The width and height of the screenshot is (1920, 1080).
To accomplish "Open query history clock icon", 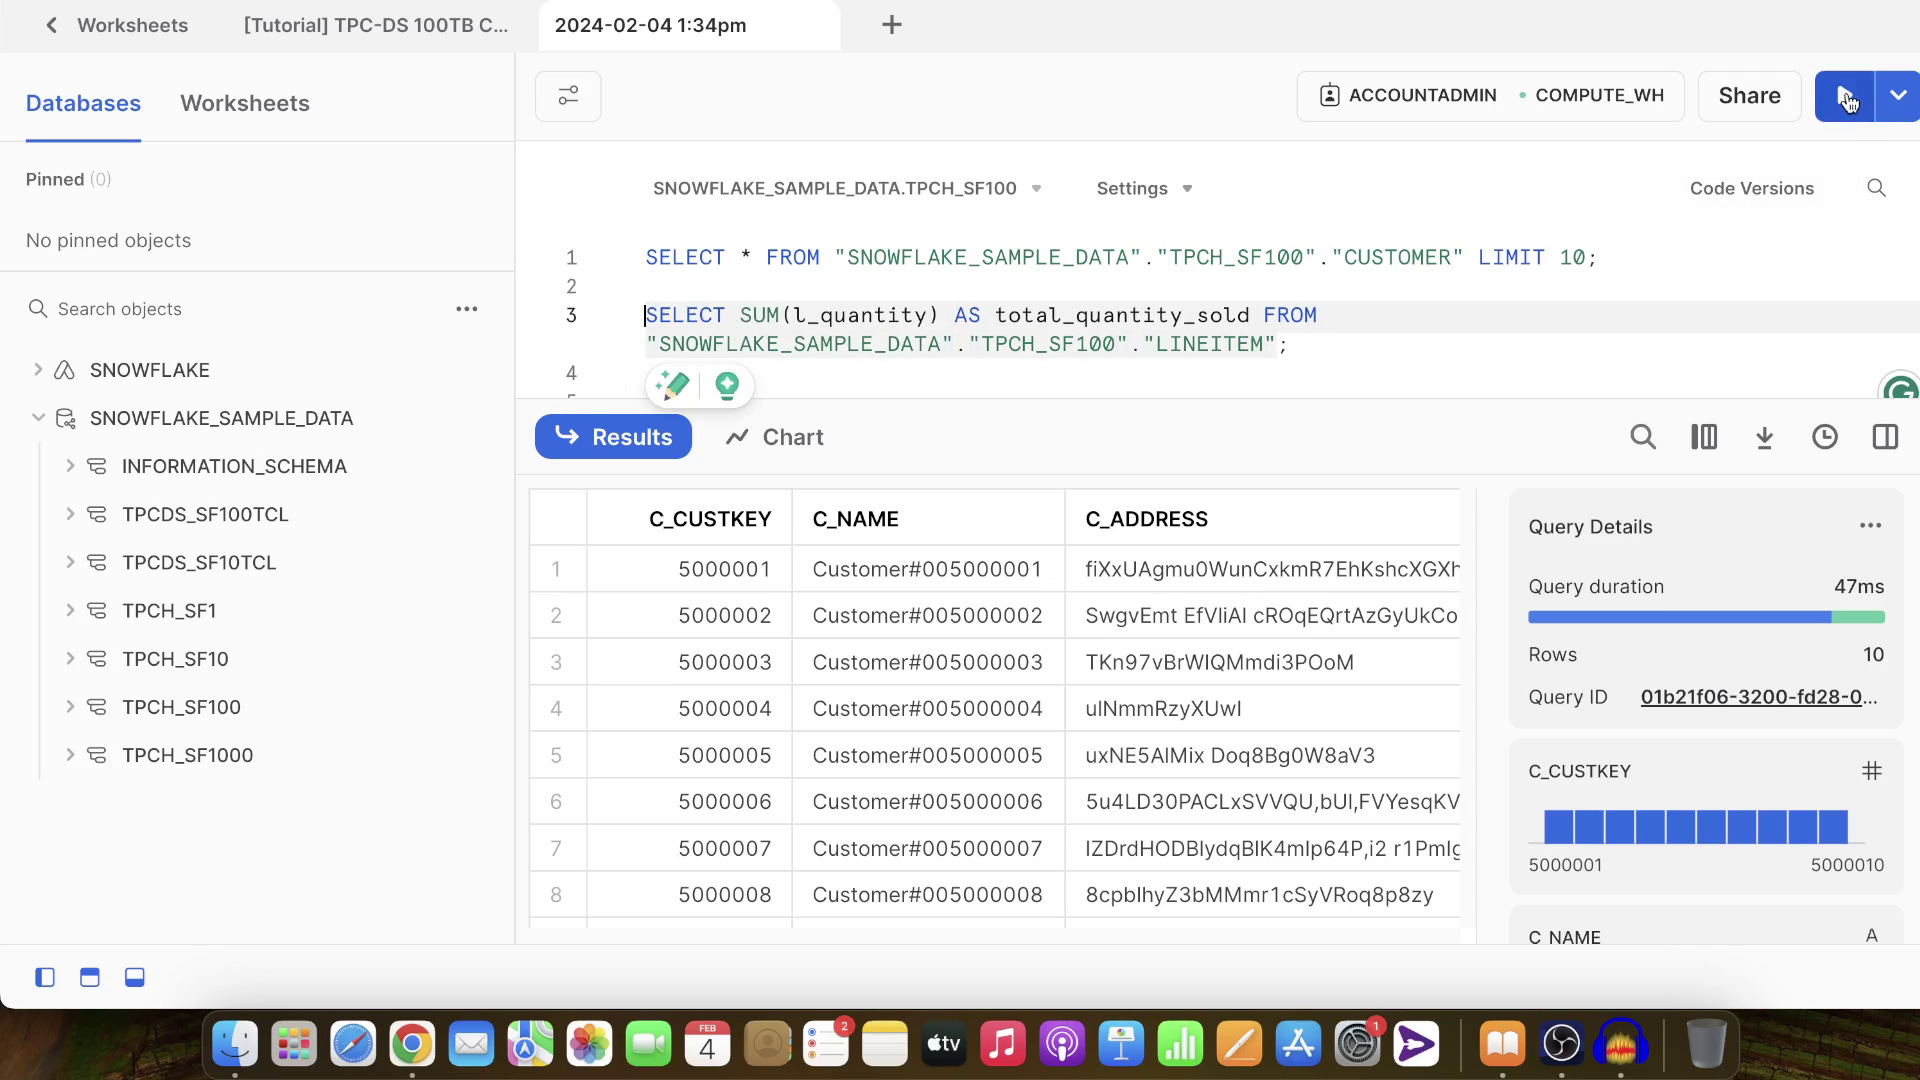I will 1825,437.
